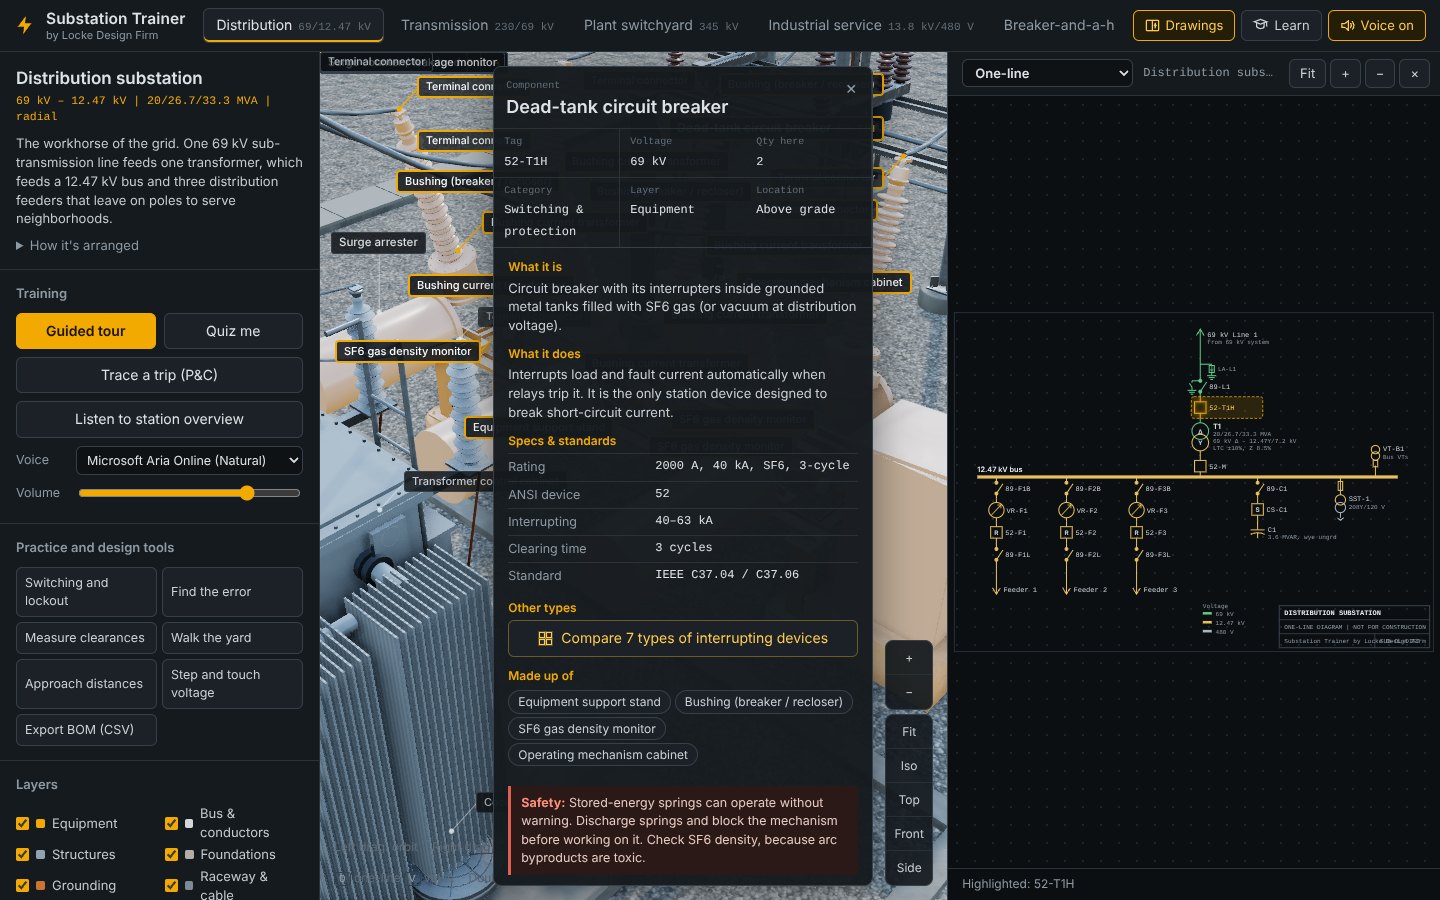
Task: Open the Find the error tool
Action: [x=232, y=592]
